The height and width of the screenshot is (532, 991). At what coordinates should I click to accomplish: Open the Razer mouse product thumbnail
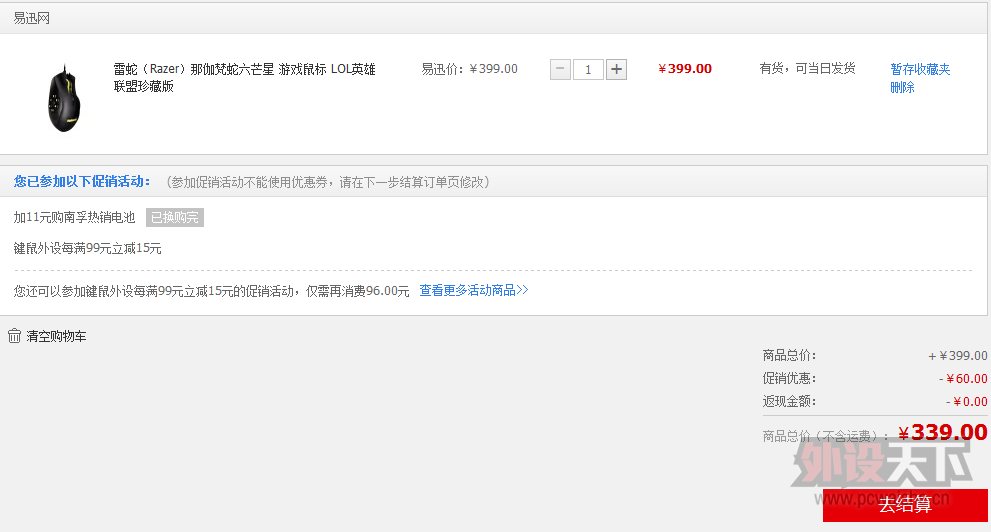point(64,98)
